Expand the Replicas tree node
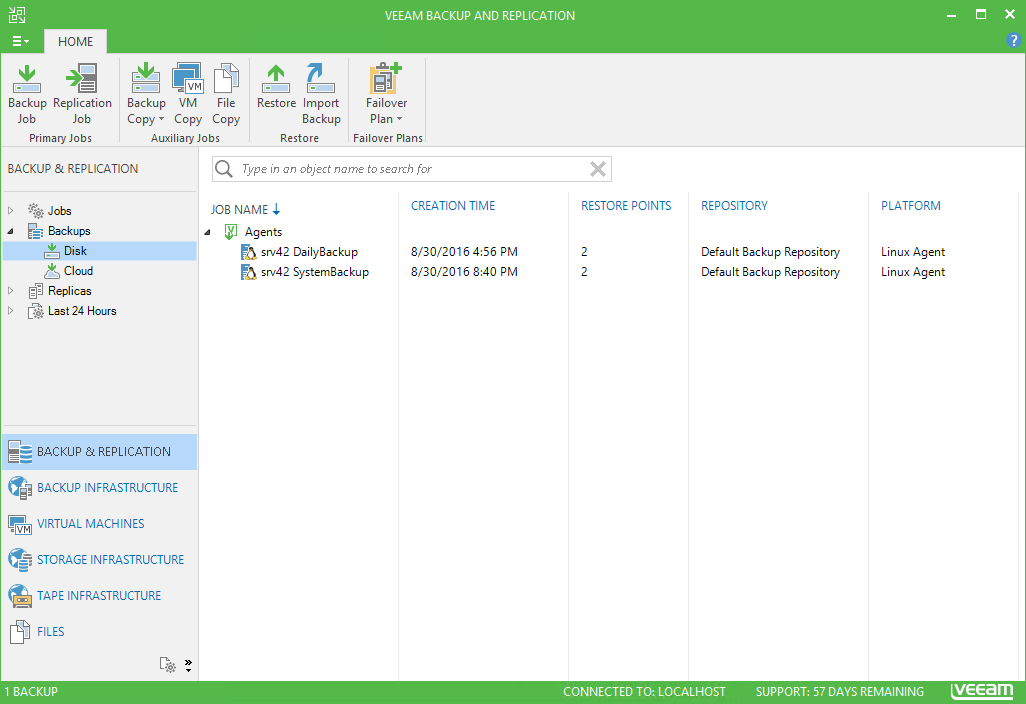 (10, 290)
